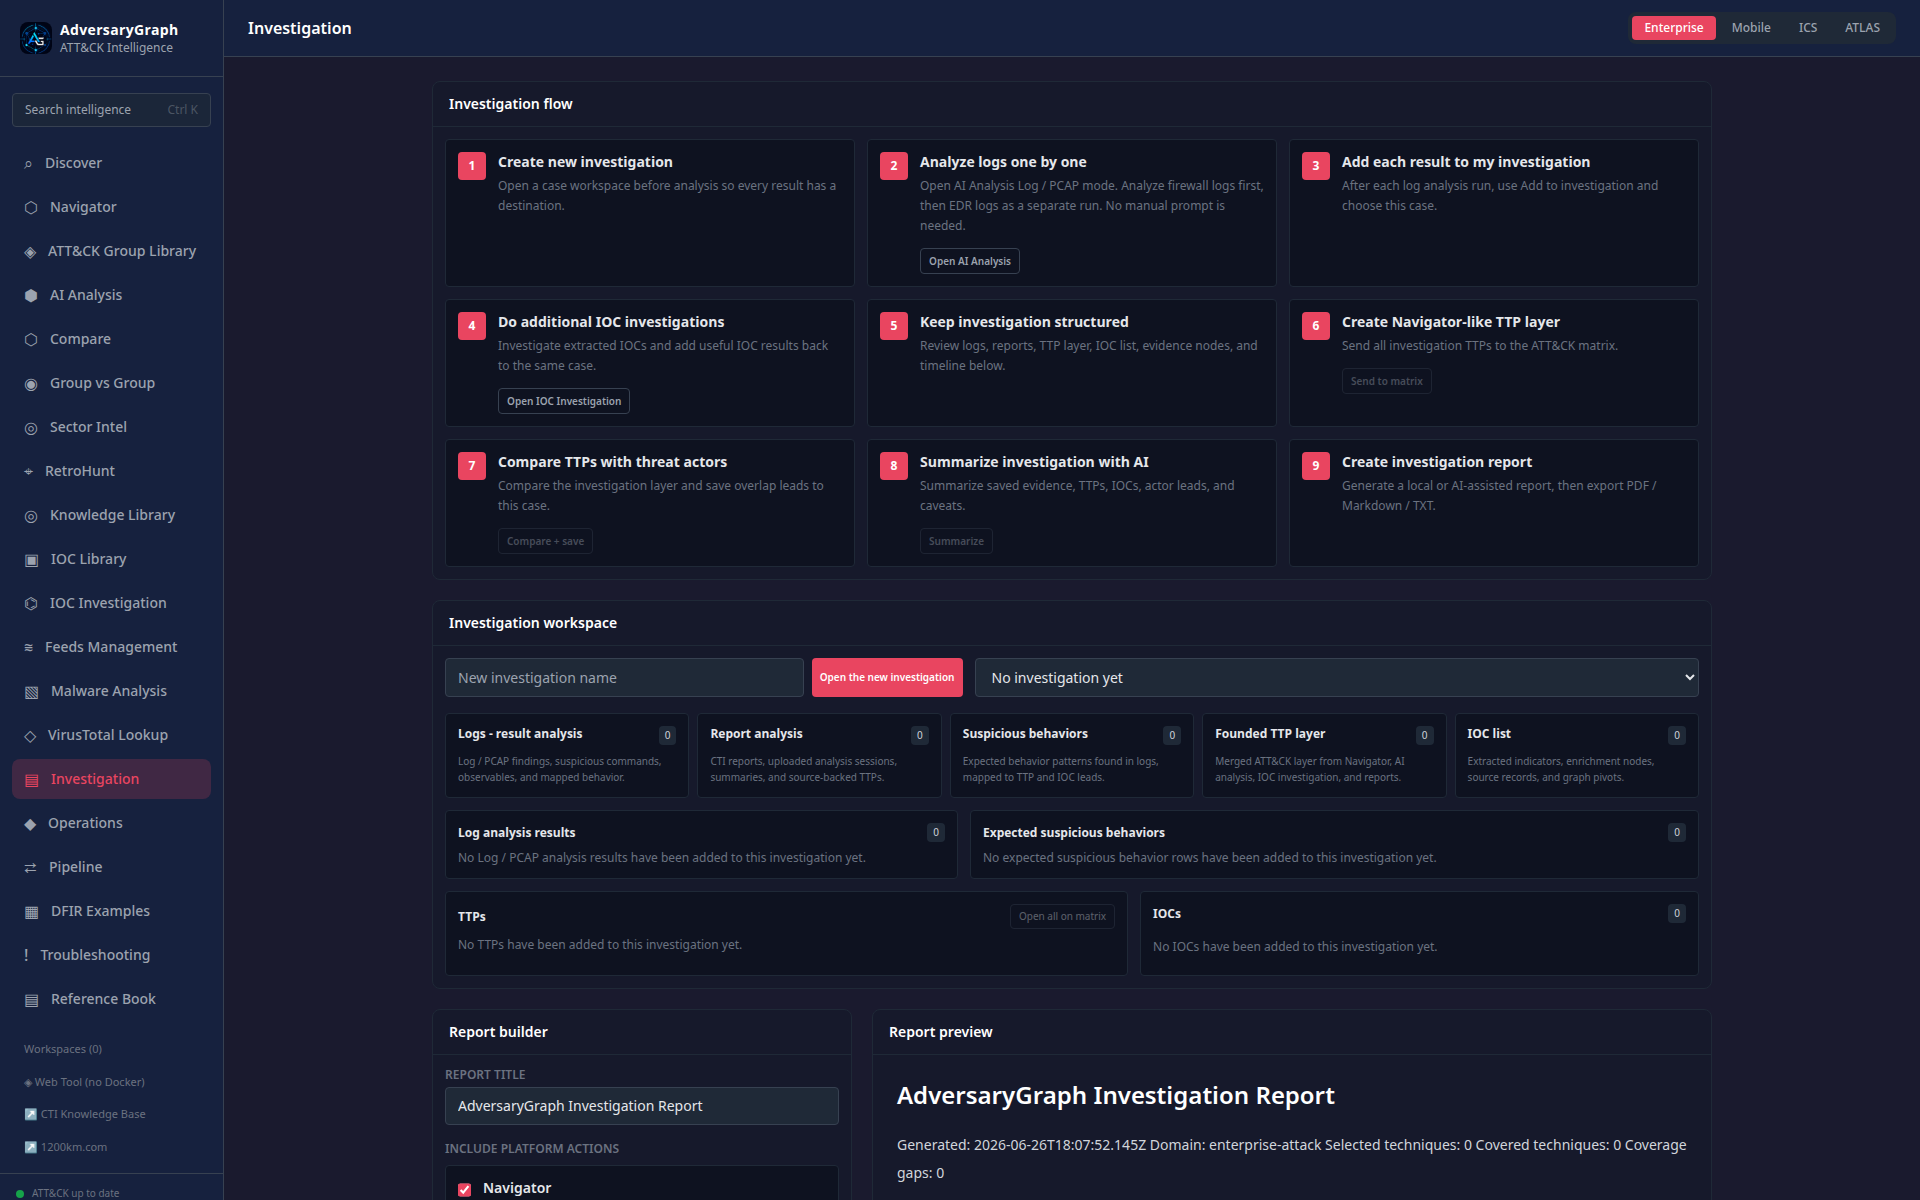The height and width of the screenshot is (1200, 1920).
Task: Click the Log analysis results panel
Action: (x=701, y=845)
